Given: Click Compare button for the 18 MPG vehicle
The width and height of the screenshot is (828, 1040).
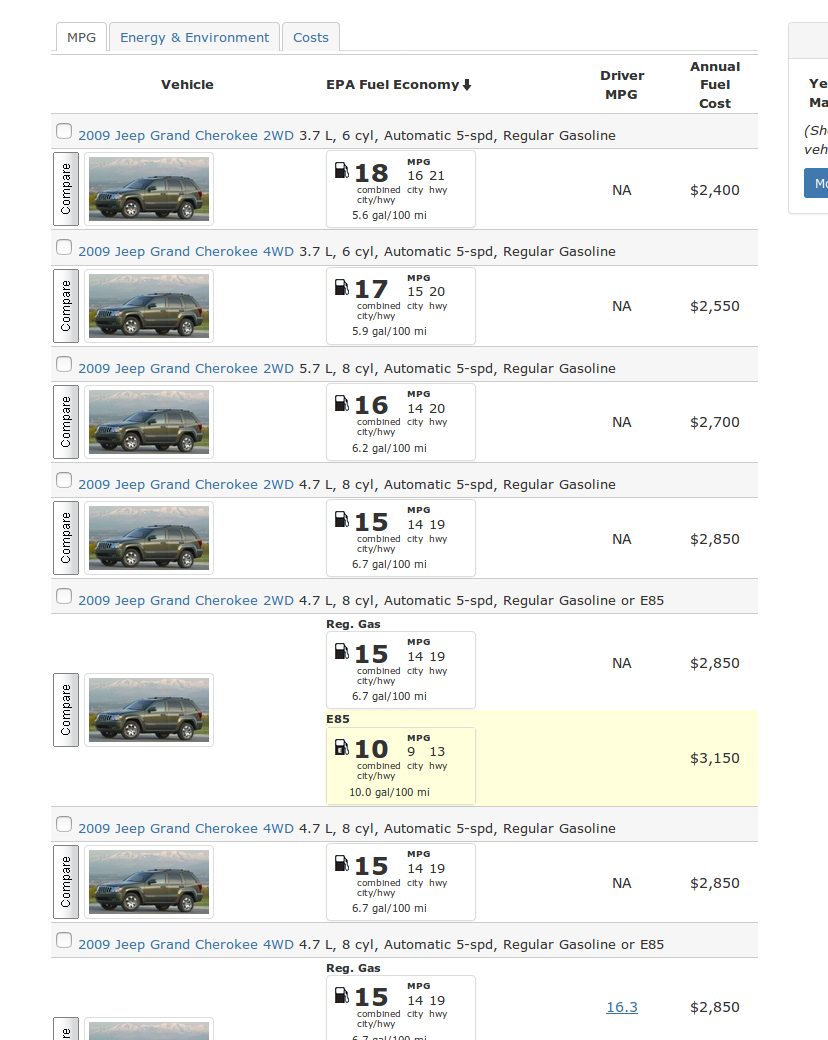Looking at the screenshot, I should click(66, 189).
